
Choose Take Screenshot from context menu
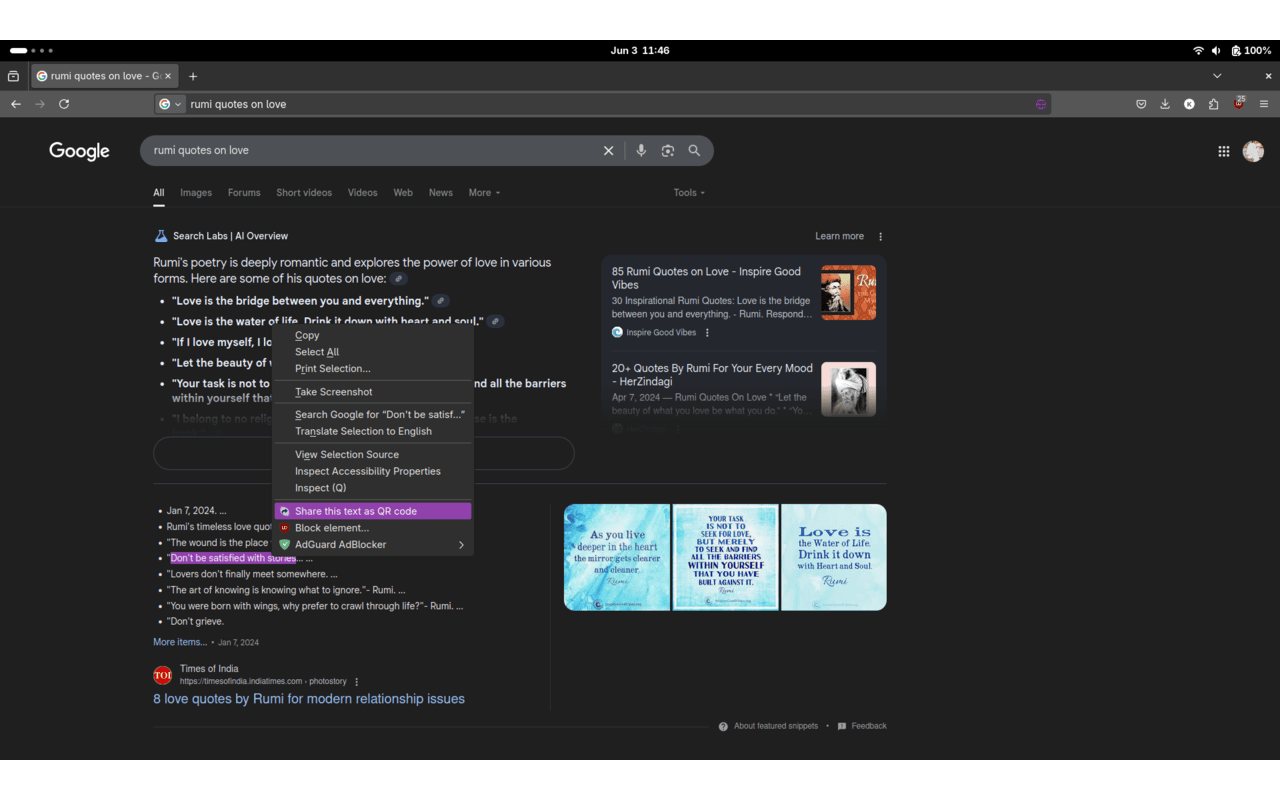[373, 392]
